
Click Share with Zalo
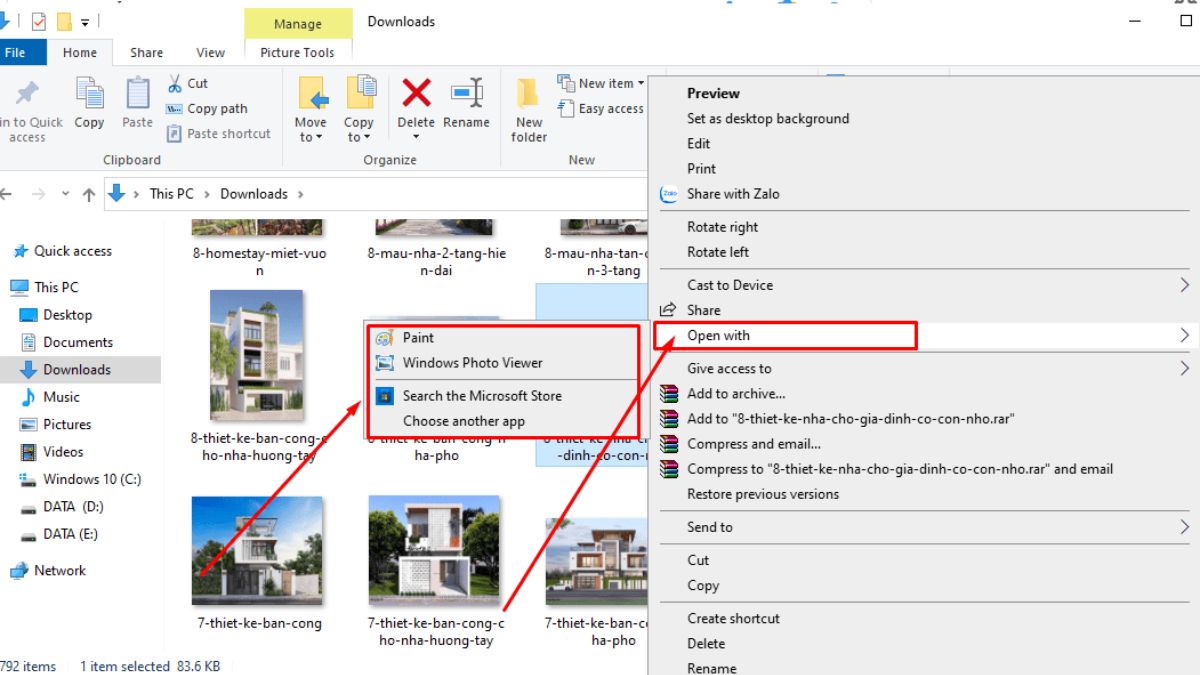pos(733,194)
